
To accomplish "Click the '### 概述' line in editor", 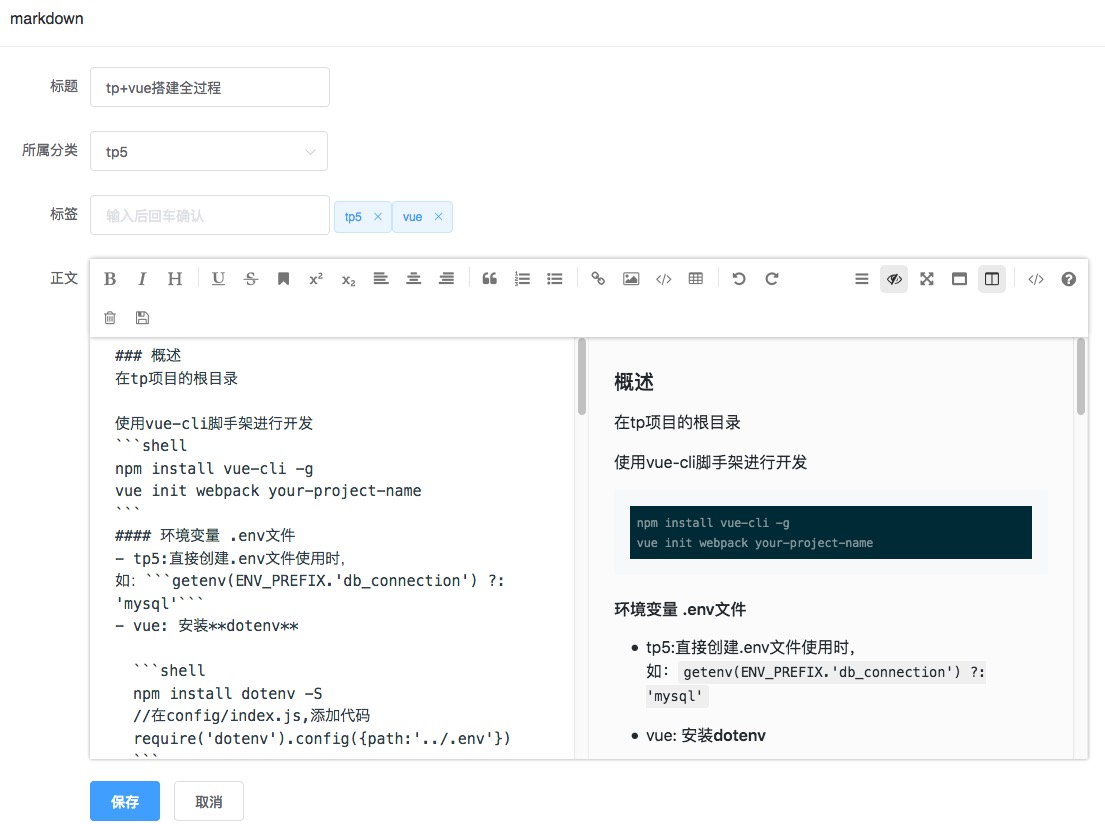I will (148, 355).
